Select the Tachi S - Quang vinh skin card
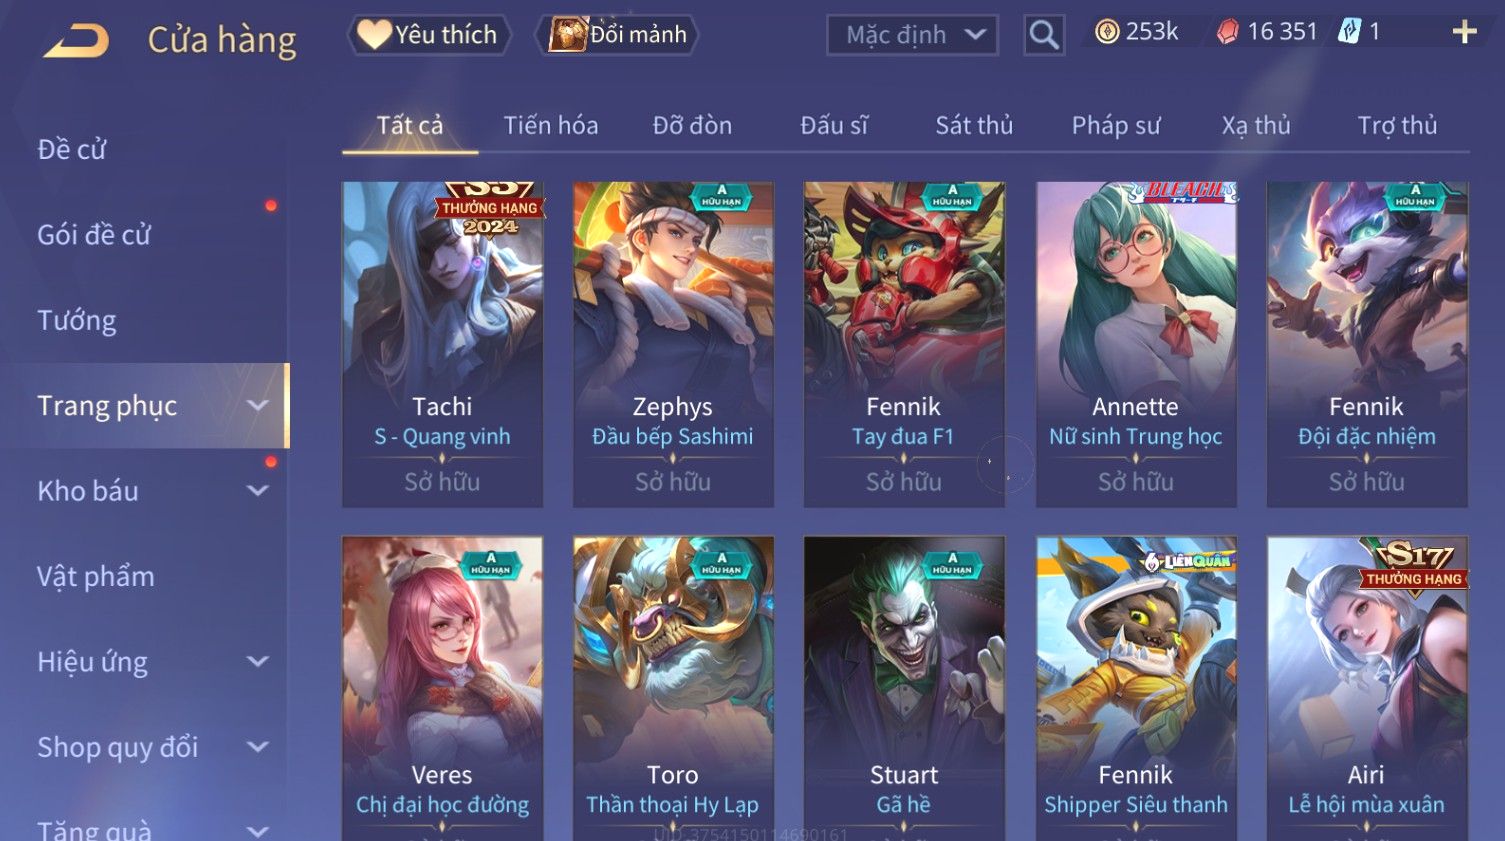 click(442, 344)
